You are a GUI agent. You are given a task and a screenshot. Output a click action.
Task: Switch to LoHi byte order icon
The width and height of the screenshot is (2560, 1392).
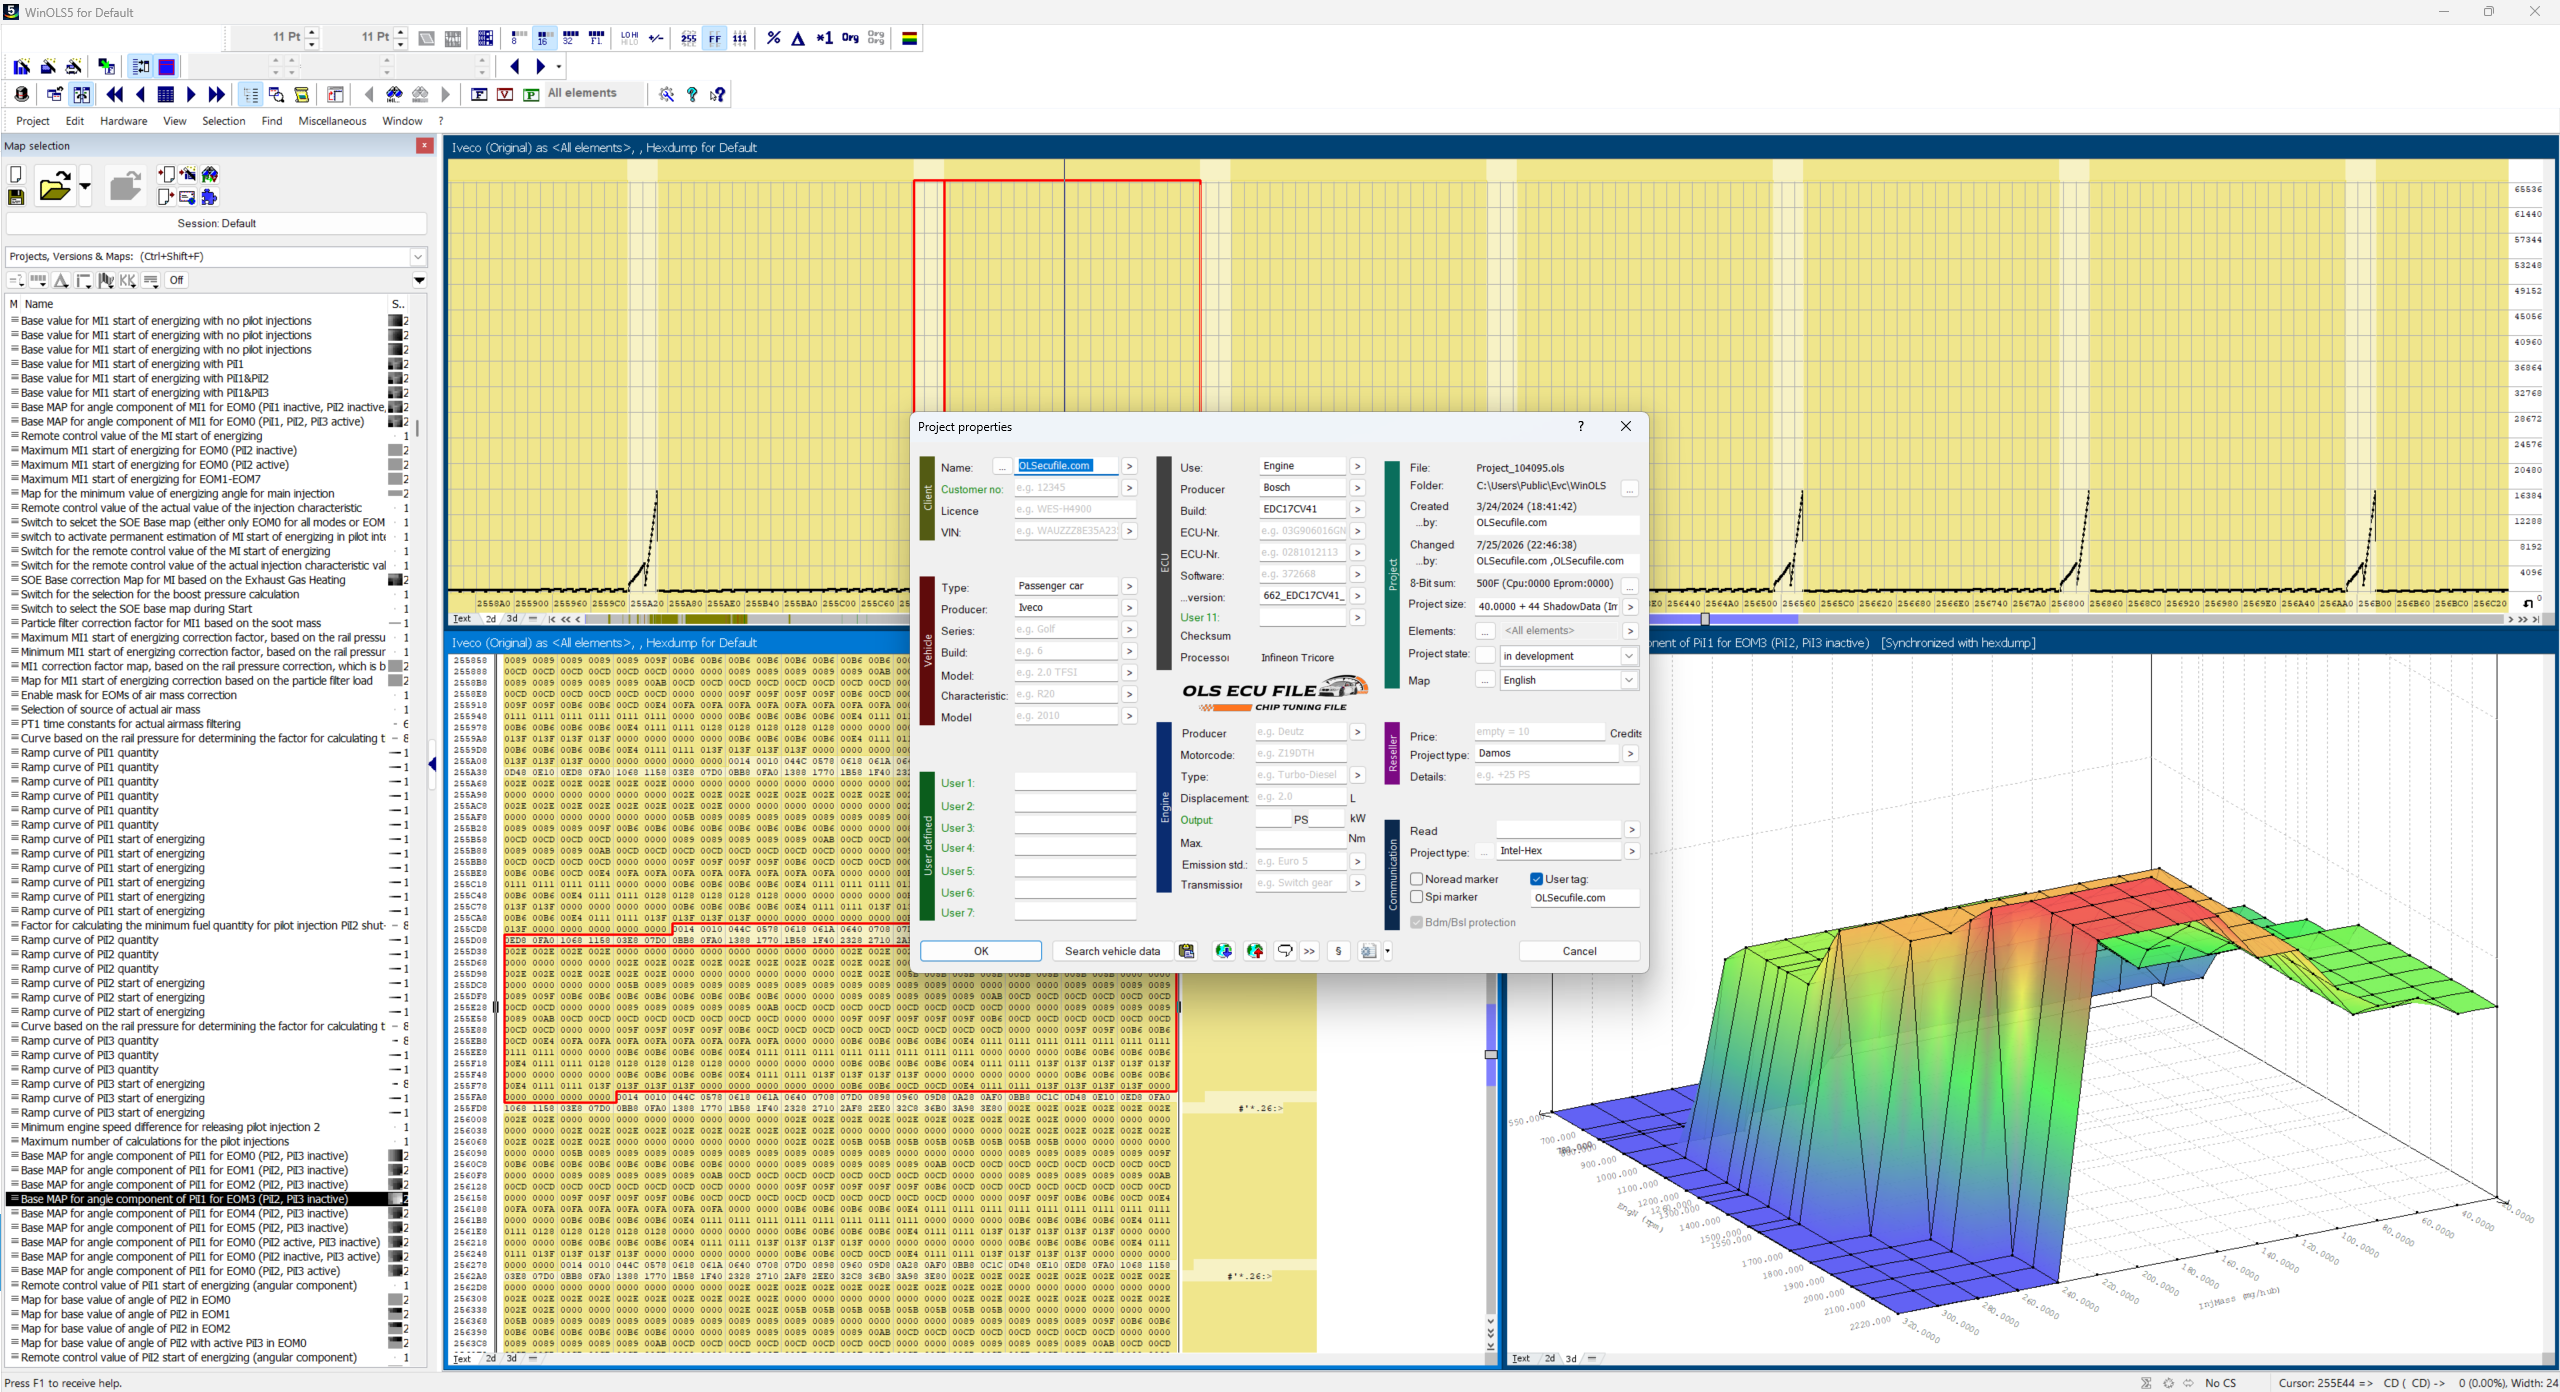click(629, 38)
